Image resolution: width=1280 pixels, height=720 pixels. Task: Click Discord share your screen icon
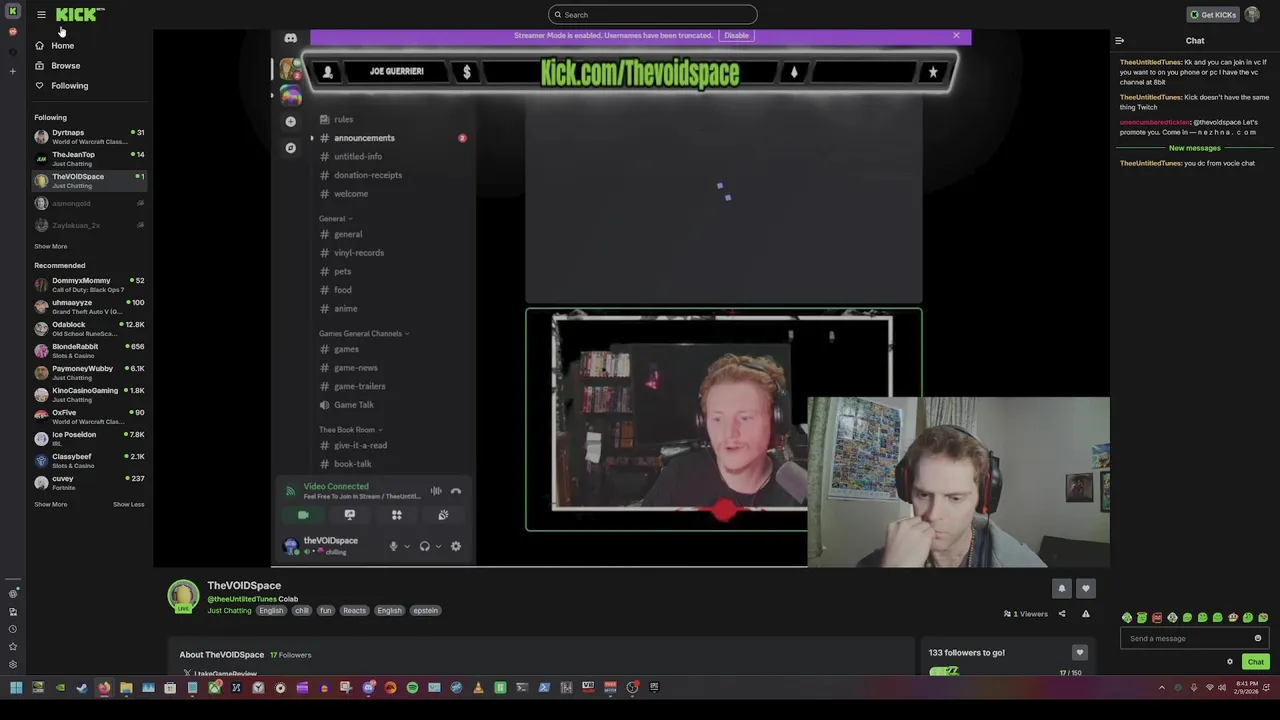(350, 515)
